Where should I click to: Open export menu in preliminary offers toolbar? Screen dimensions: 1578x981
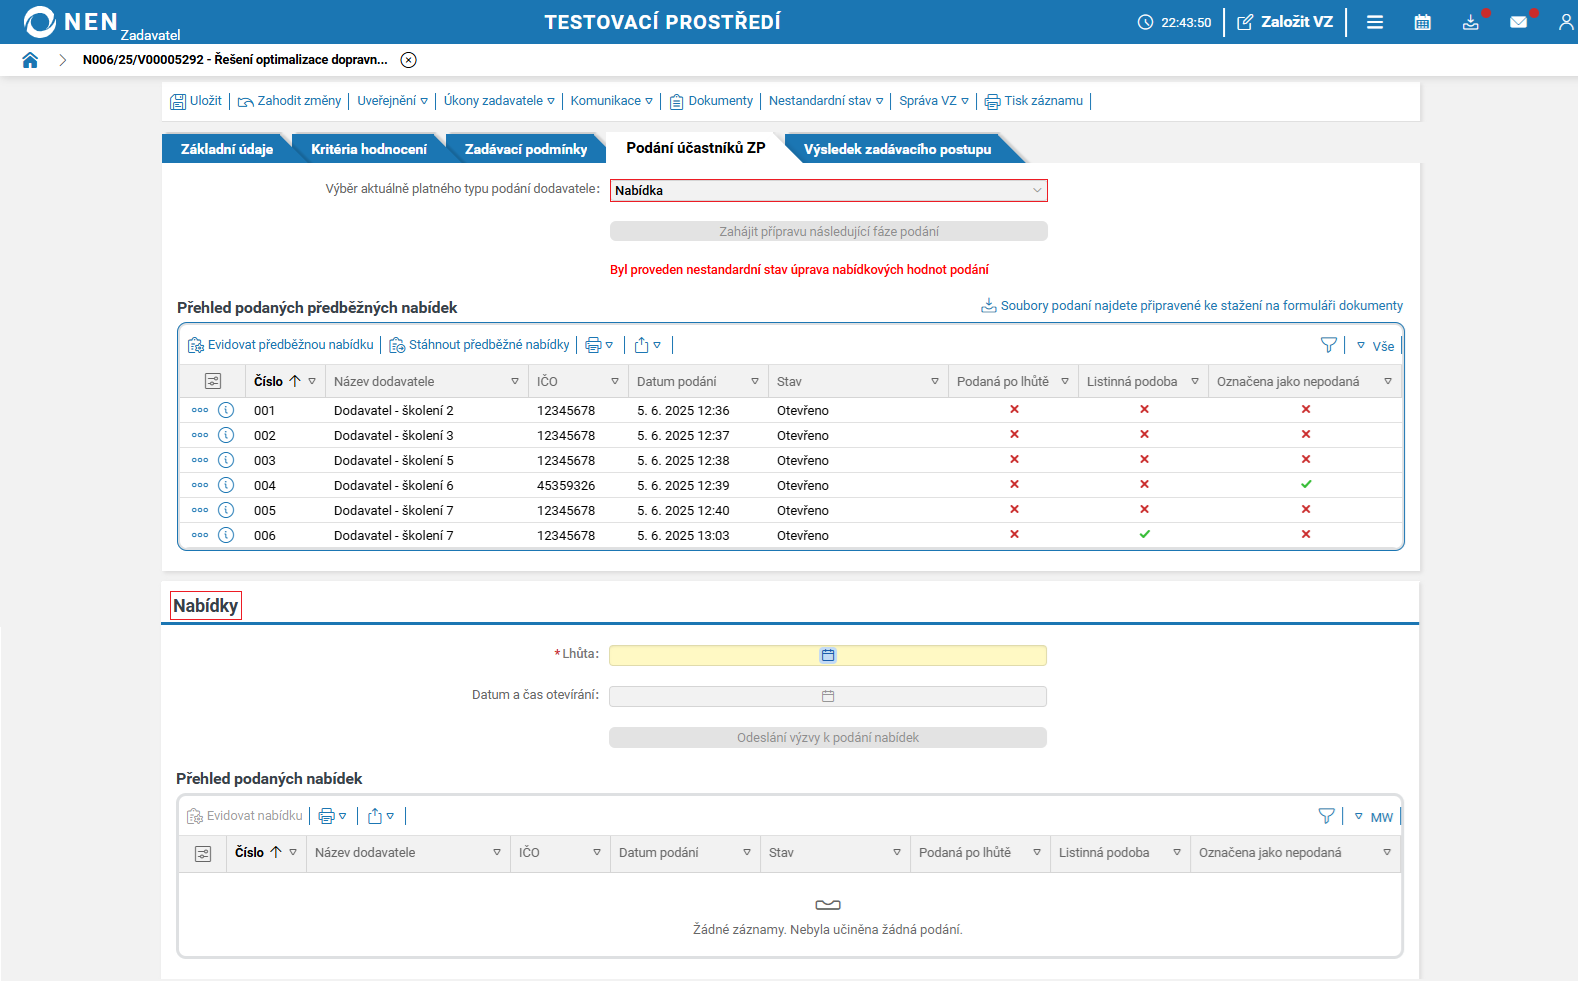[x=648, y=345]
